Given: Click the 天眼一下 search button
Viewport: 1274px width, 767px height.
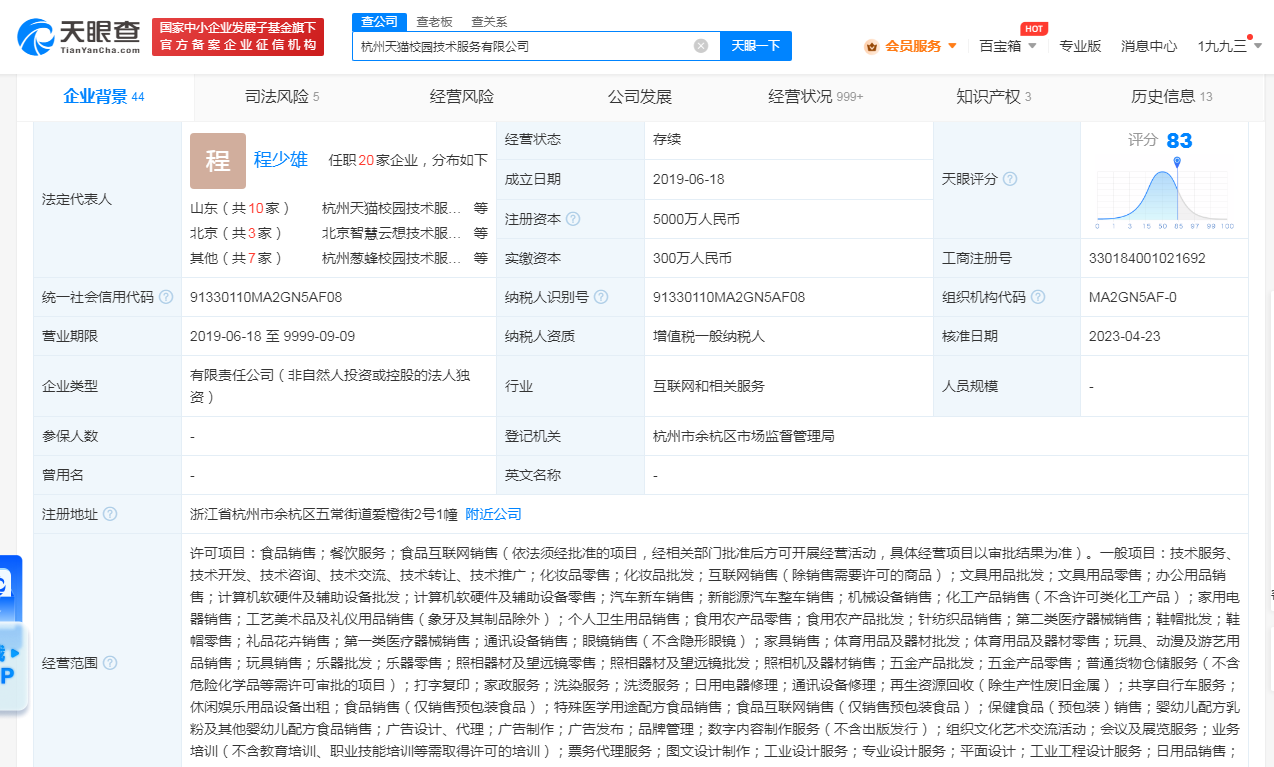Looking at the screenshot, I should (756, 46).
